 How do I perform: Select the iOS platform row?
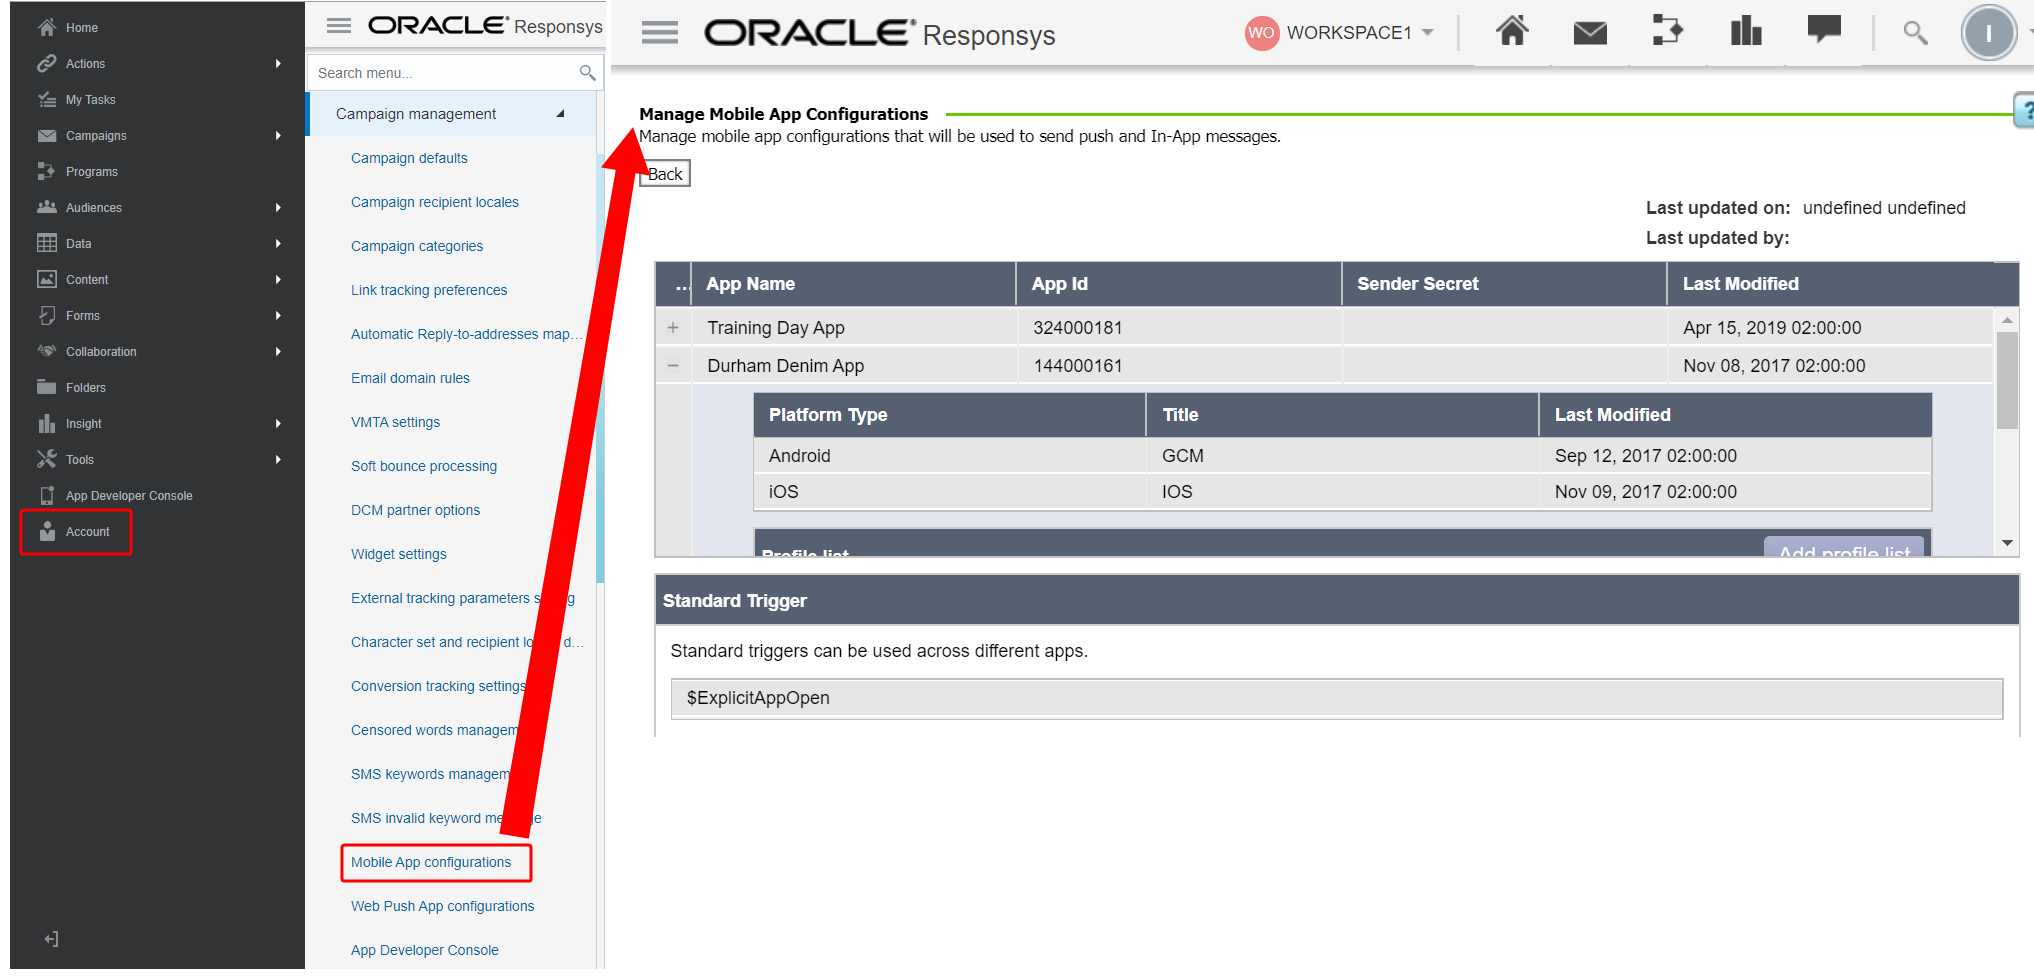[1342, 491]
